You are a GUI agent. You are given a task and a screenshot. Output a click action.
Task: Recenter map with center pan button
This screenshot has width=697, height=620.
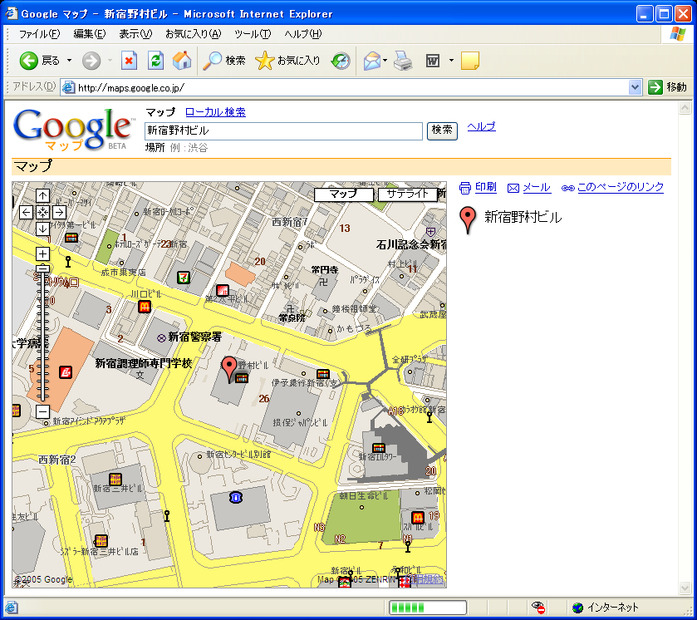coord(43,212)
